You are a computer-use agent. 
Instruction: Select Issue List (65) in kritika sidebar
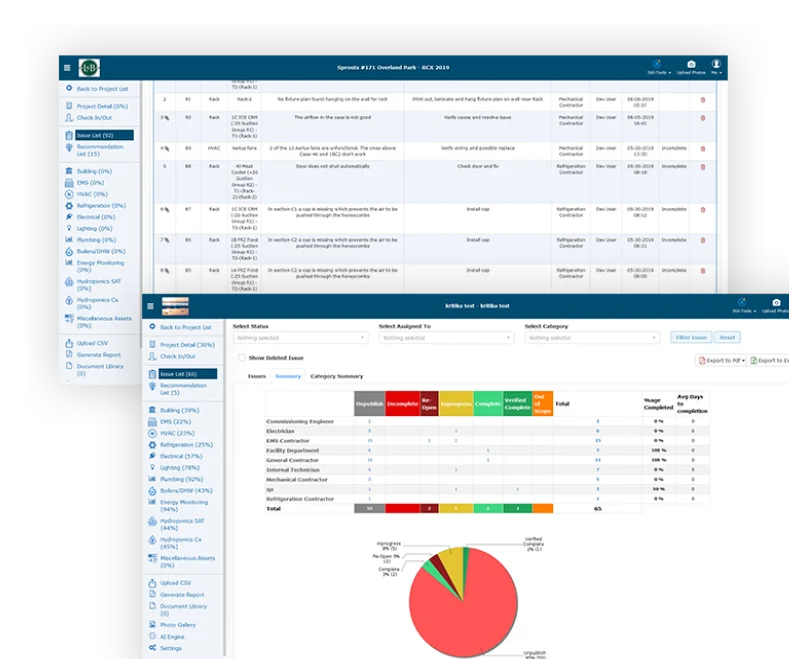pyautogui.click(x=188, y=374)
